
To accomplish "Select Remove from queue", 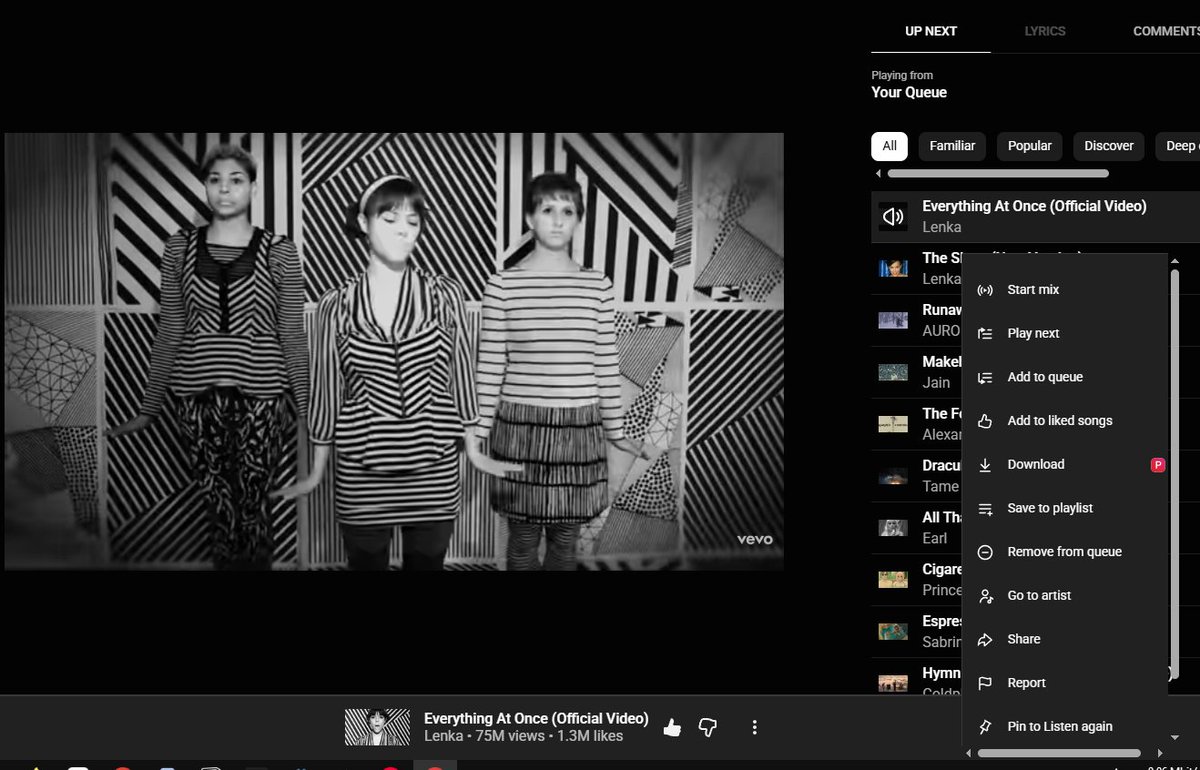I will (1064, 552).
